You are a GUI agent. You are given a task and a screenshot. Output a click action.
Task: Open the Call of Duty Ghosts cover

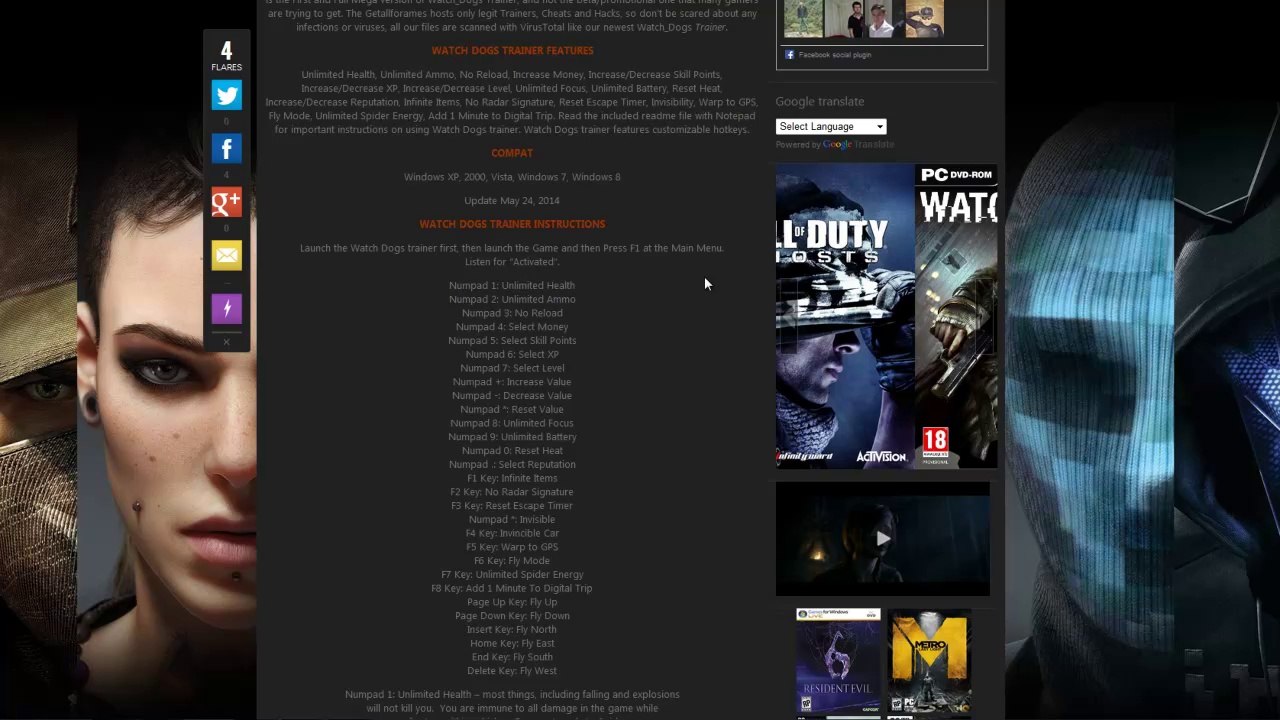pyautogui.click(x=845, y=316)
